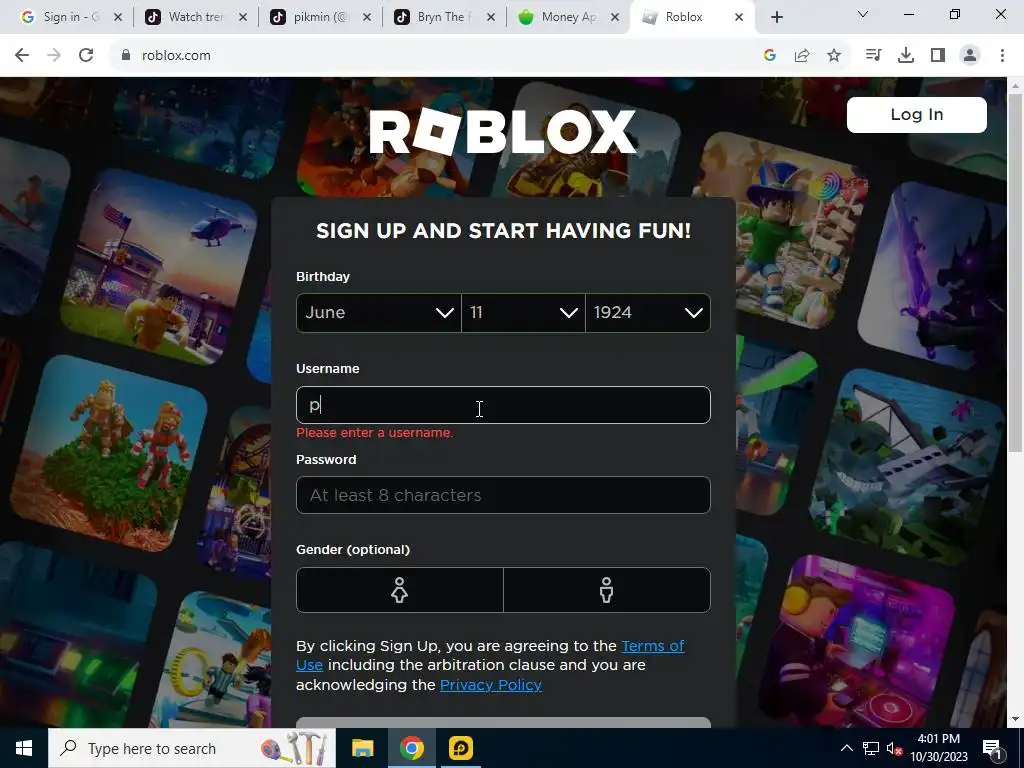This screenshot has width=1024, height=768.
Task: Open the Chrome downloads icon
Action: 906,56
